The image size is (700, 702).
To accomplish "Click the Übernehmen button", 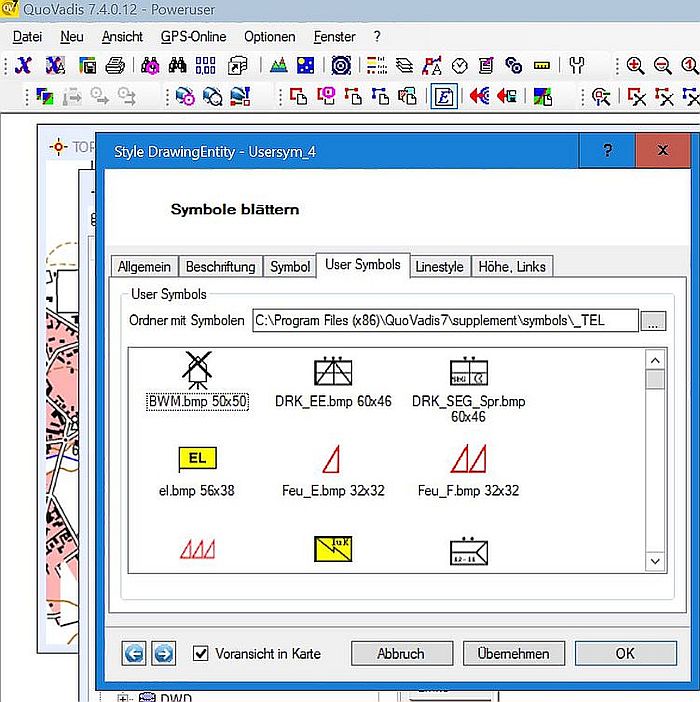I will 513,654.
